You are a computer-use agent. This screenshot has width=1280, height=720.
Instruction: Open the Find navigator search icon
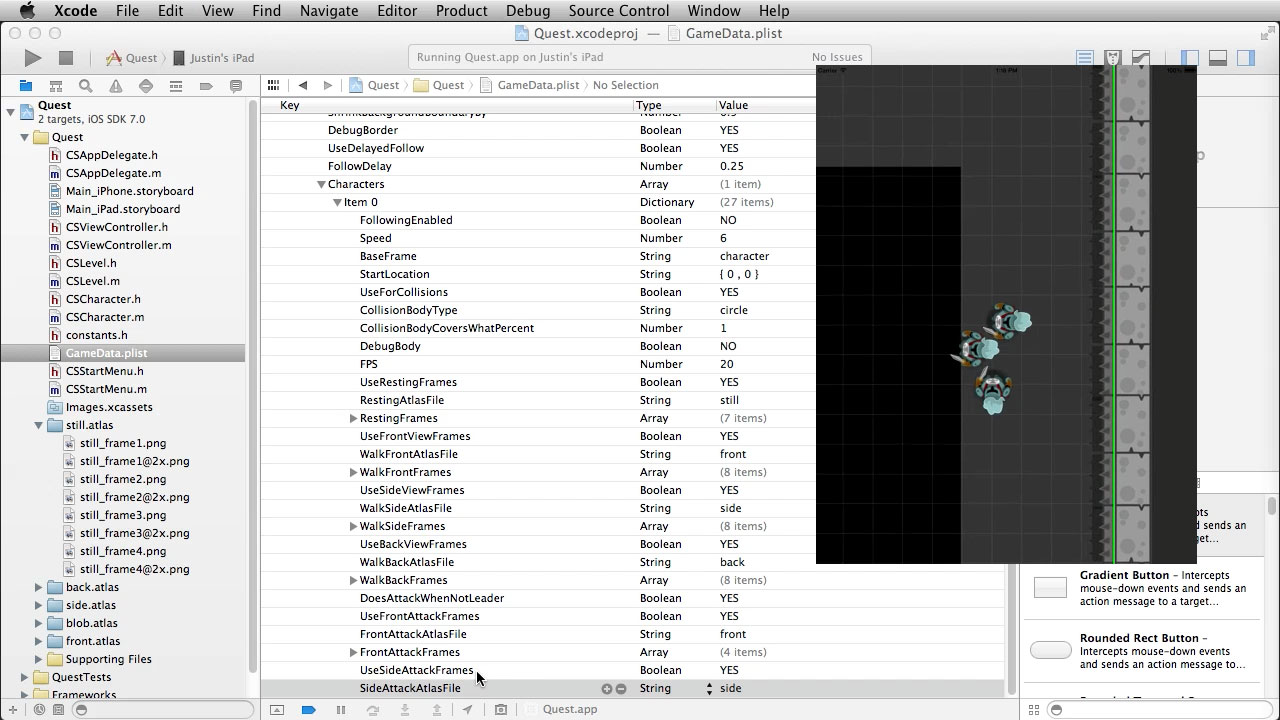(x=86, y=86)
